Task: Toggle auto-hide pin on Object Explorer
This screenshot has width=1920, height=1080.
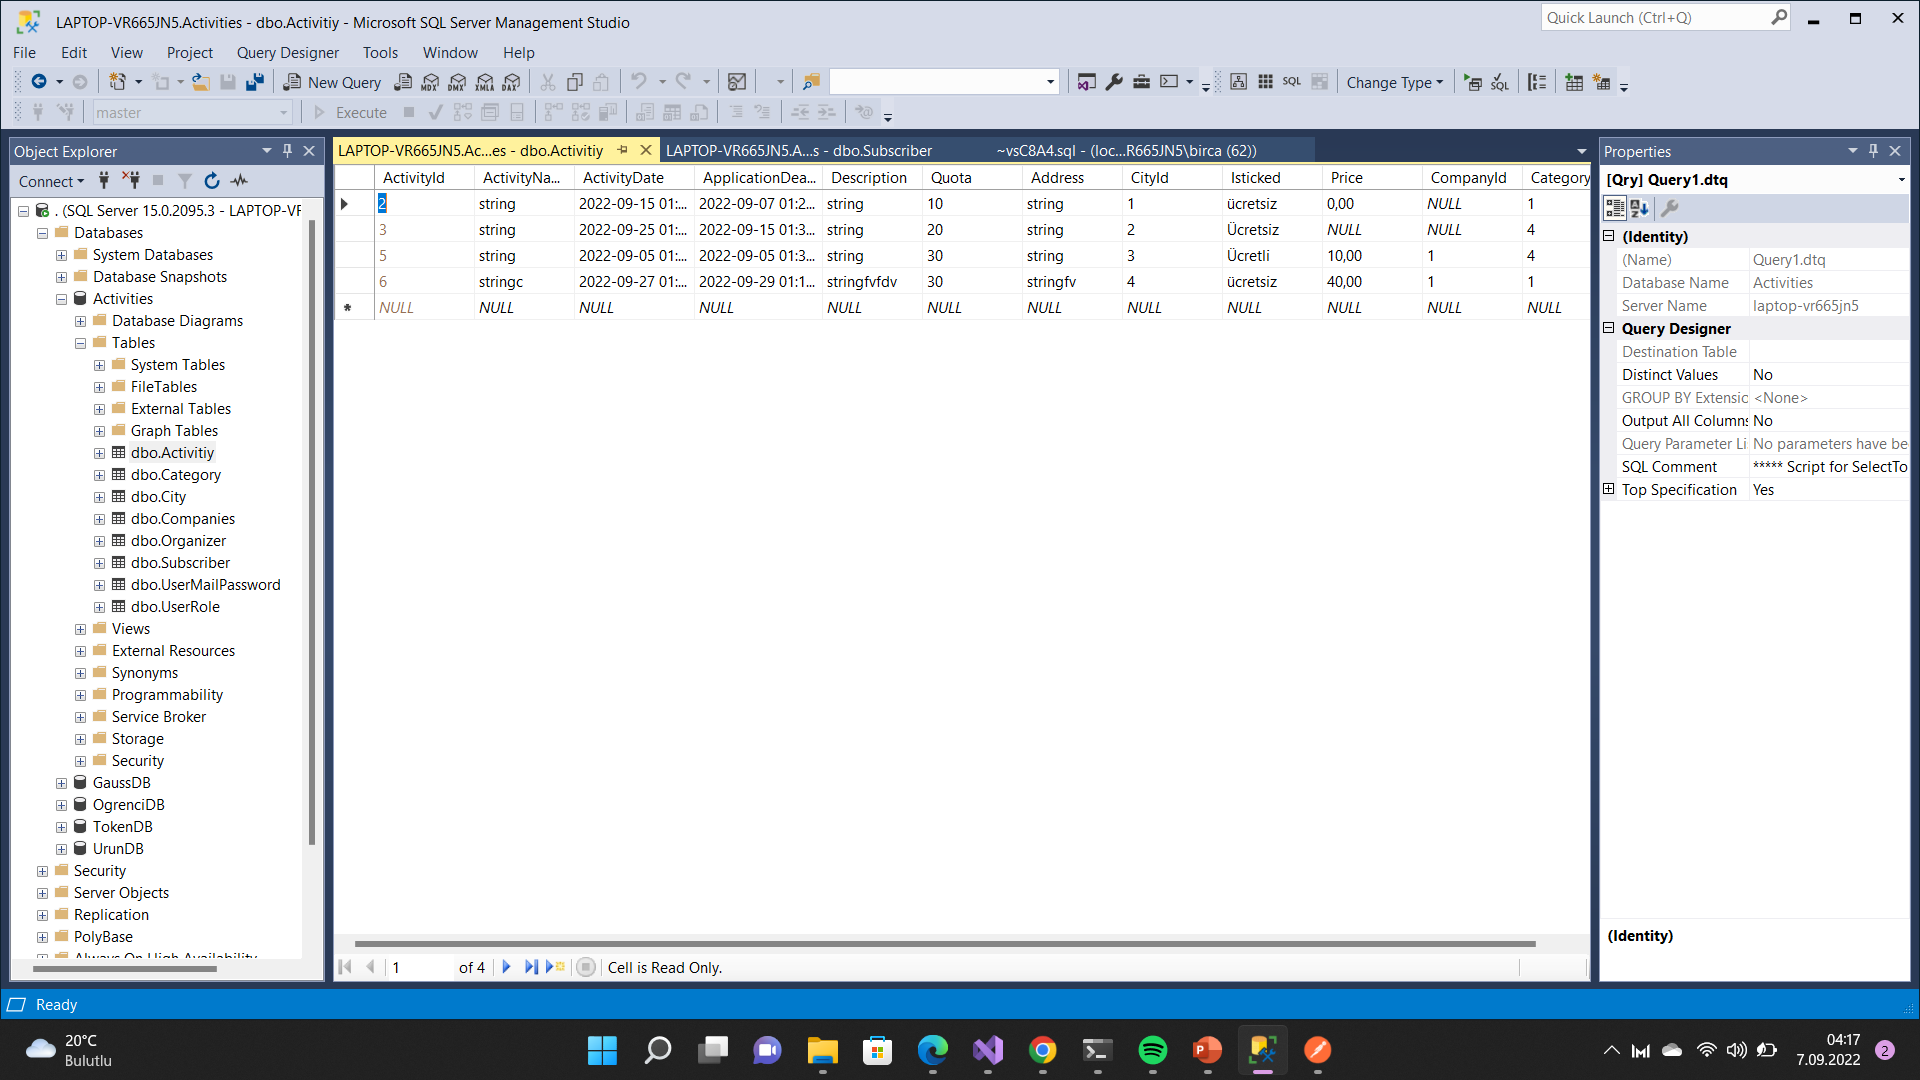Action: point(288,151)
